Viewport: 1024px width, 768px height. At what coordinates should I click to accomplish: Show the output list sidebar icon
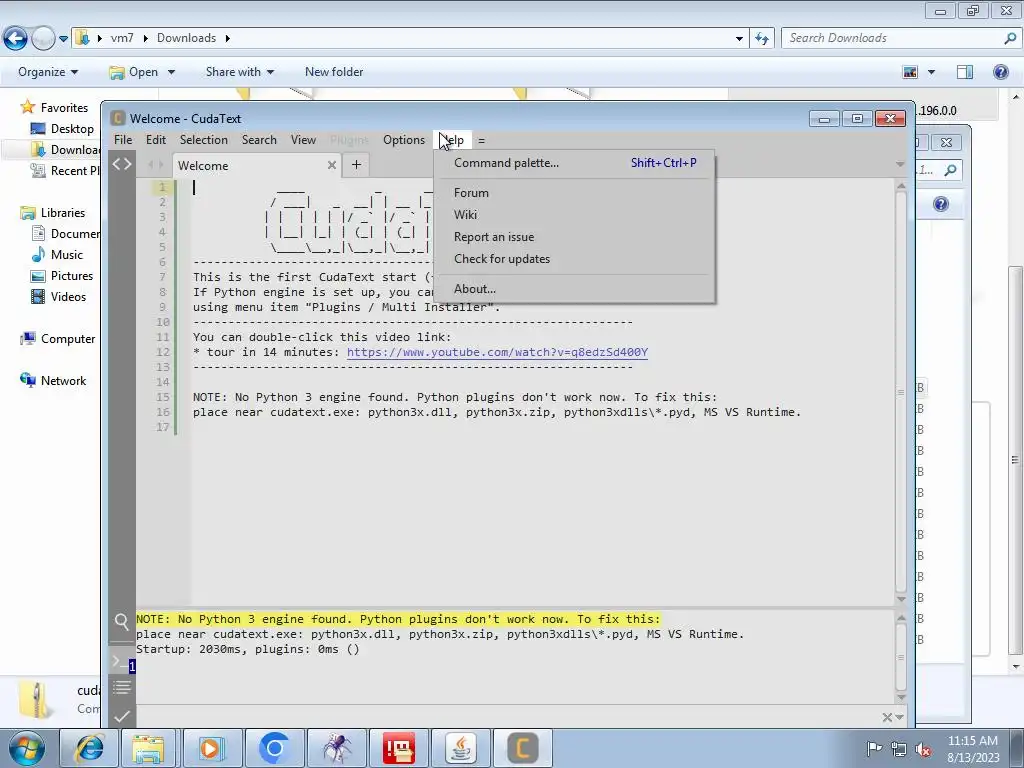pos(121,688)
